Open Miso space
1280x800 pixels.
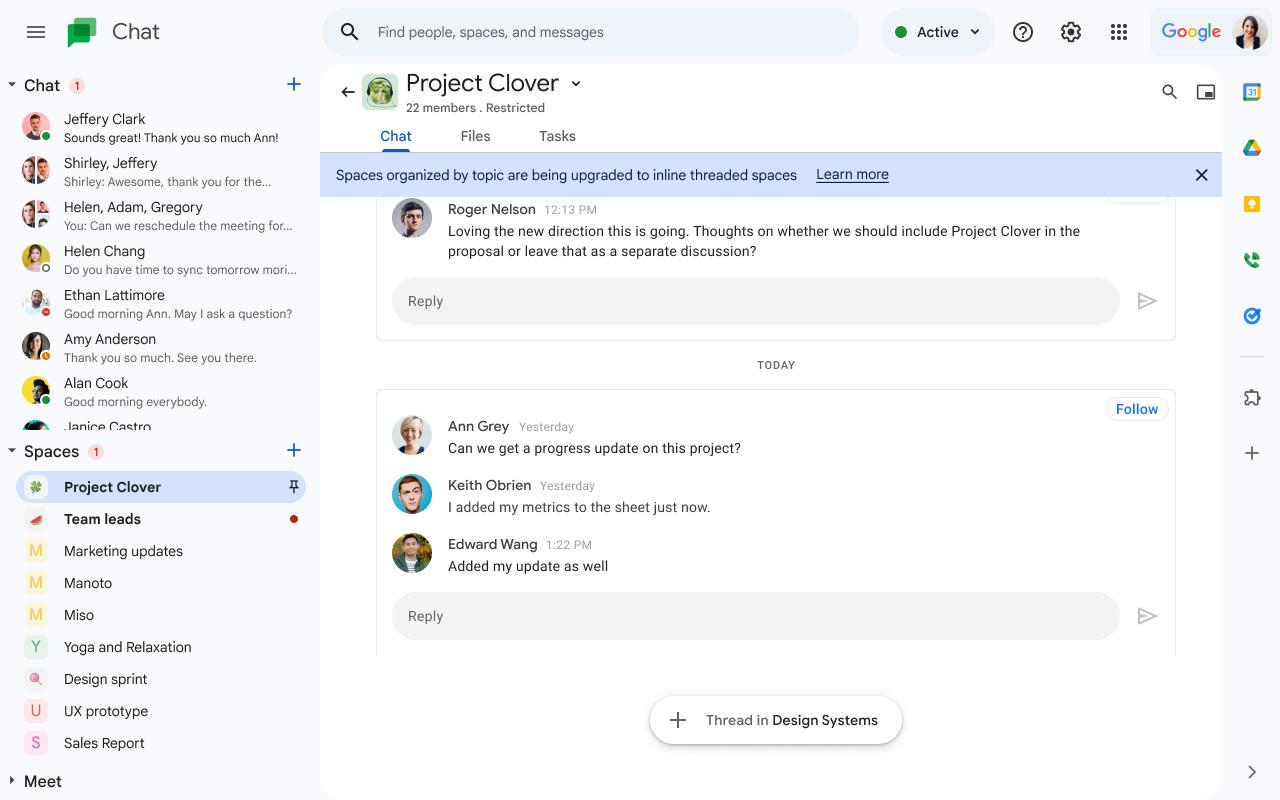point(160,615)
